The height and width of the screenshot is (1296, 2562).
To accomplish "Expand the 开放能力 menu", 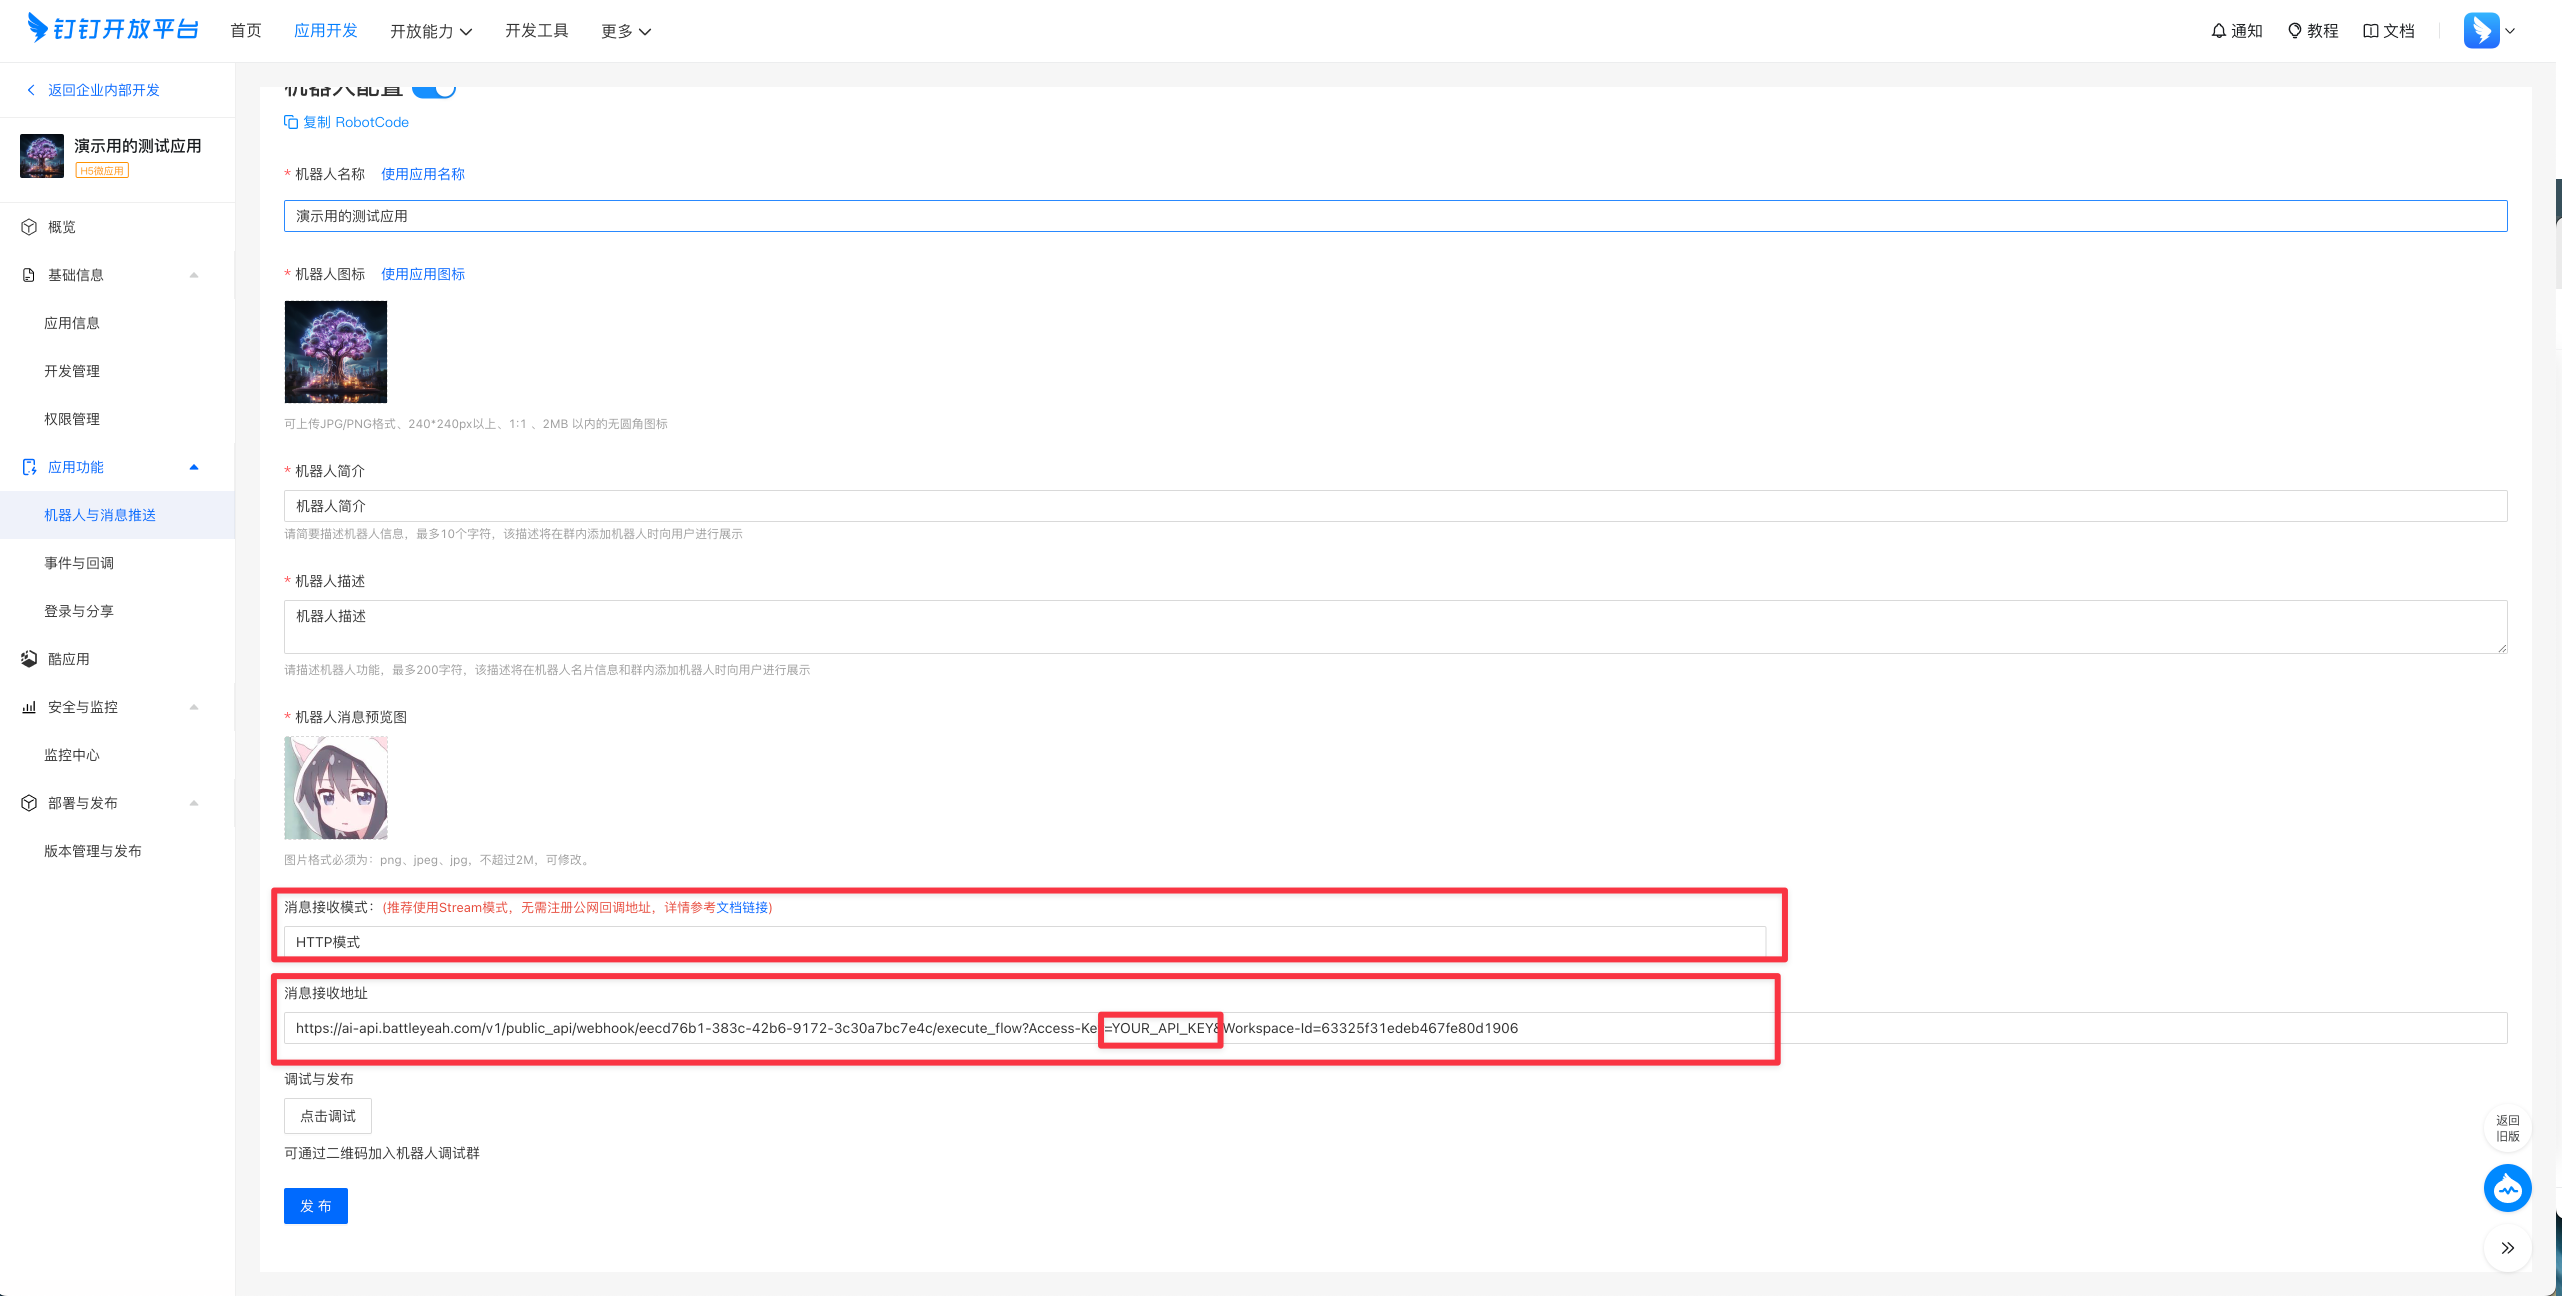I will tap(431, 31).
